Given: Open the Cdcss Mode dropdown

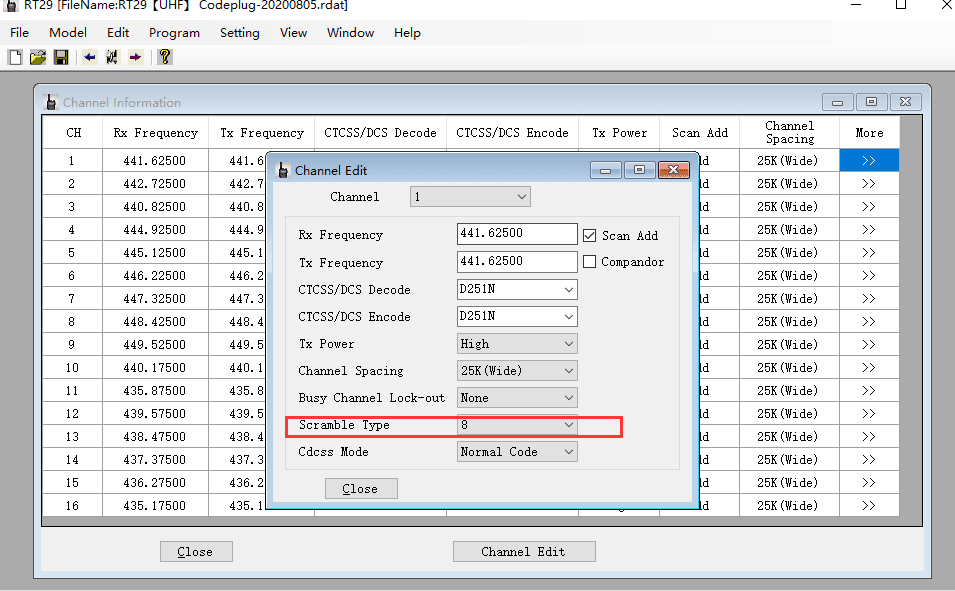Looking at the screenshot, I should click(x=568, y=452).
